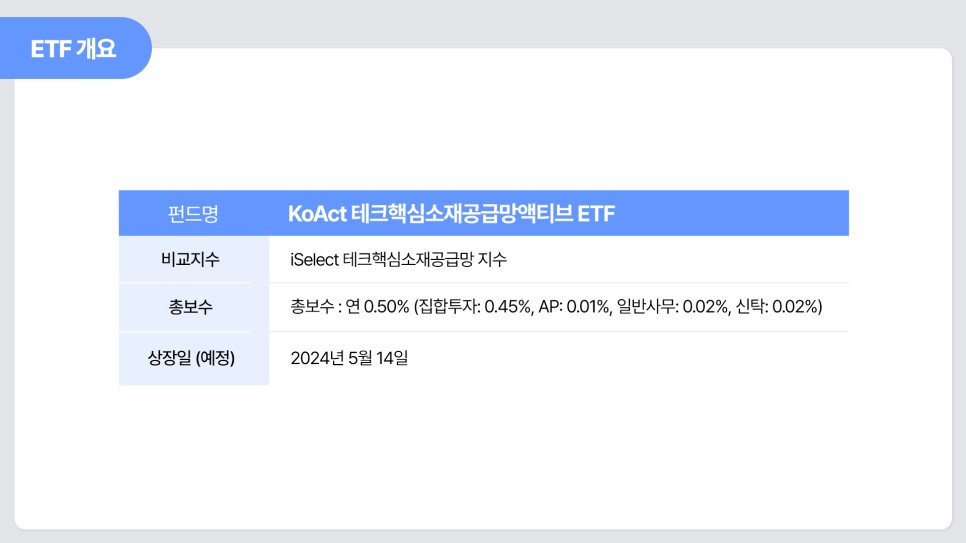The height and width of the screenshot is (543, 966).
Task: Click the 개요 word in header badge
Action: pyautogui.click(x=97, y=48)
